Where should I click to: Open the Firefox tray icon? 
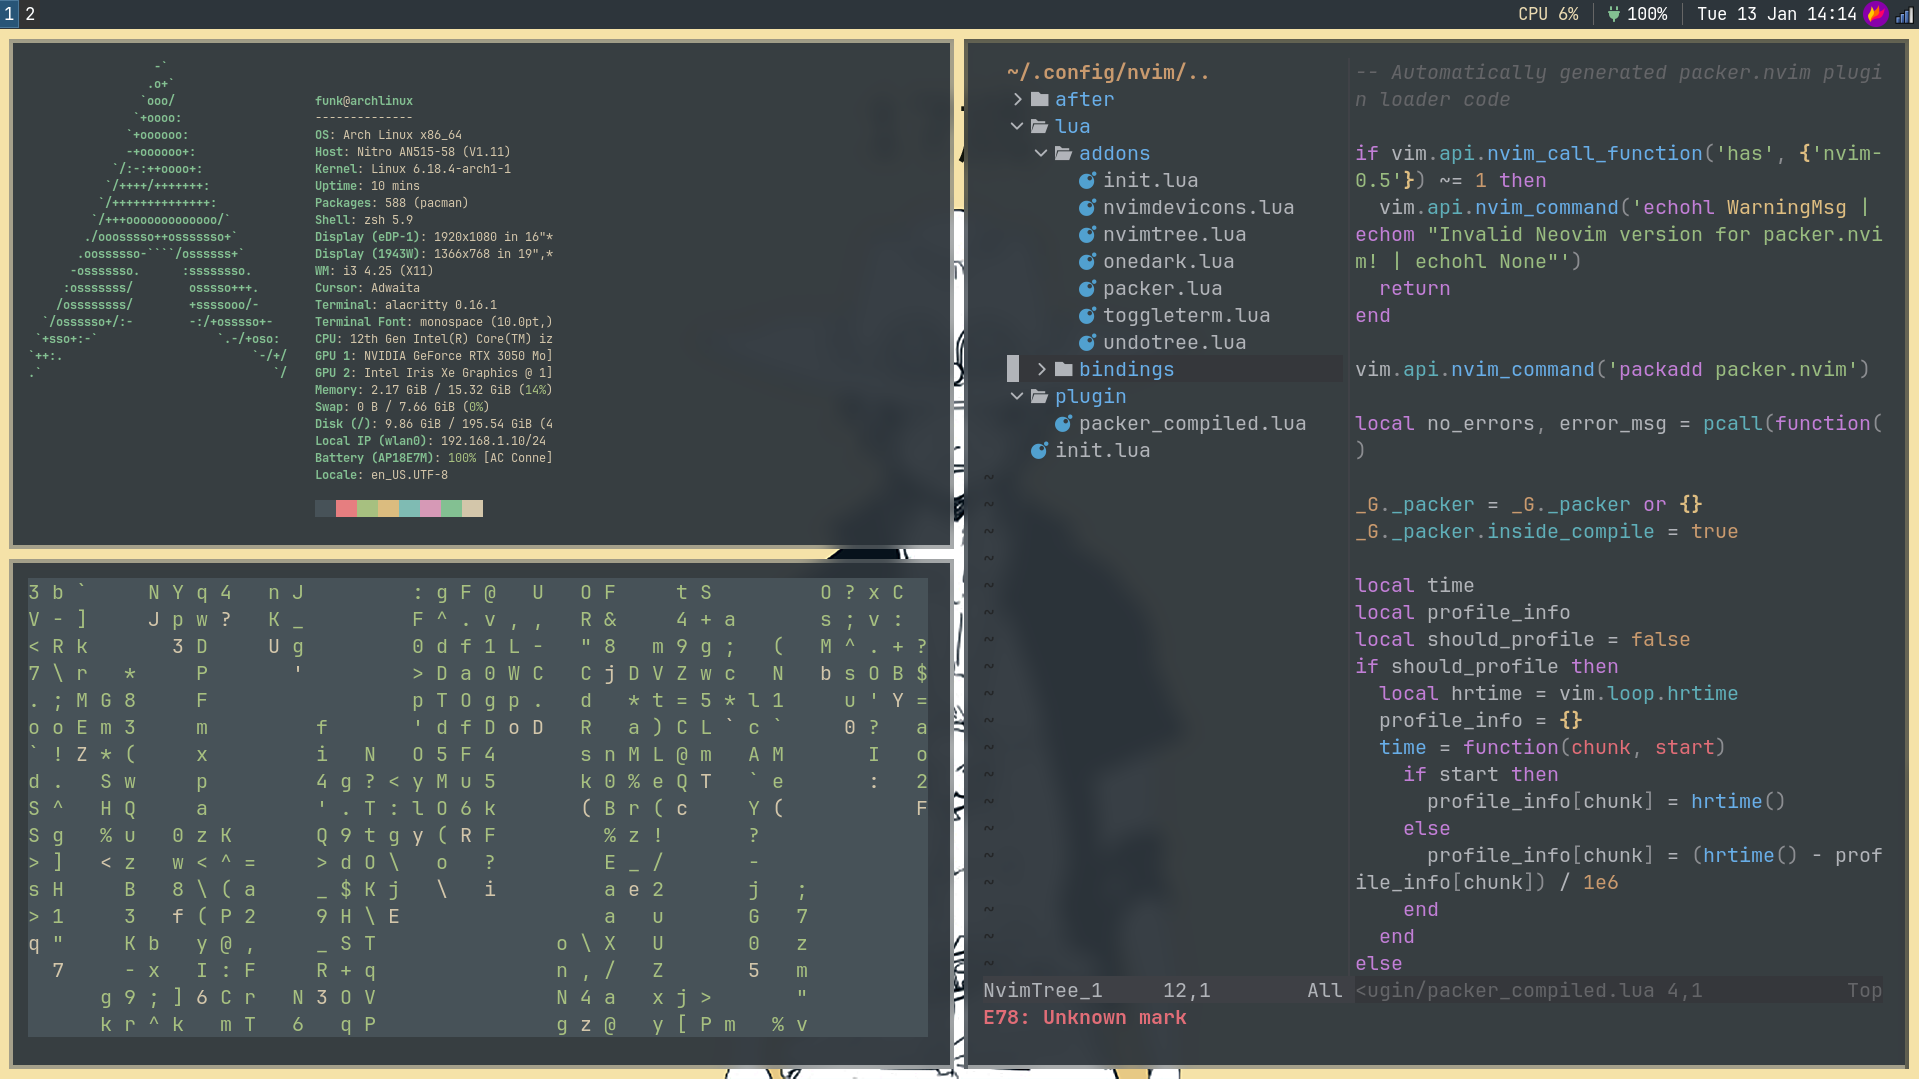coord(1876,14)
